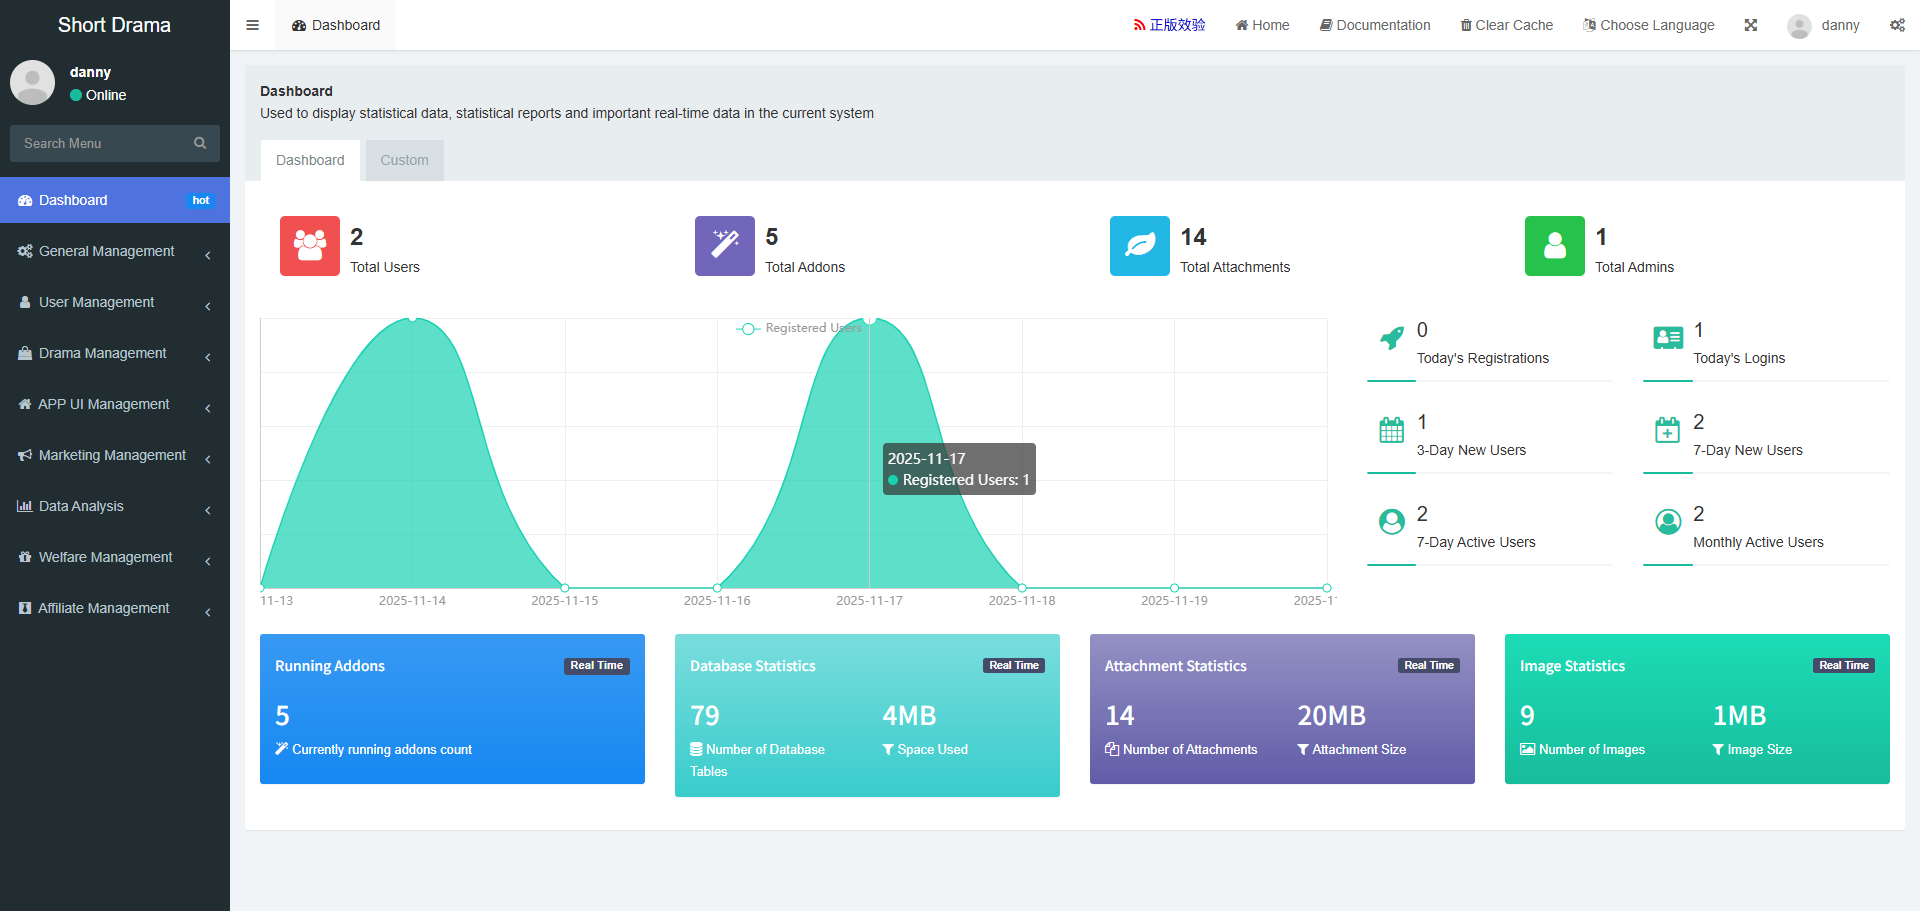
Task: Click the green Total Admins icon
Action: click(1555, 246)
